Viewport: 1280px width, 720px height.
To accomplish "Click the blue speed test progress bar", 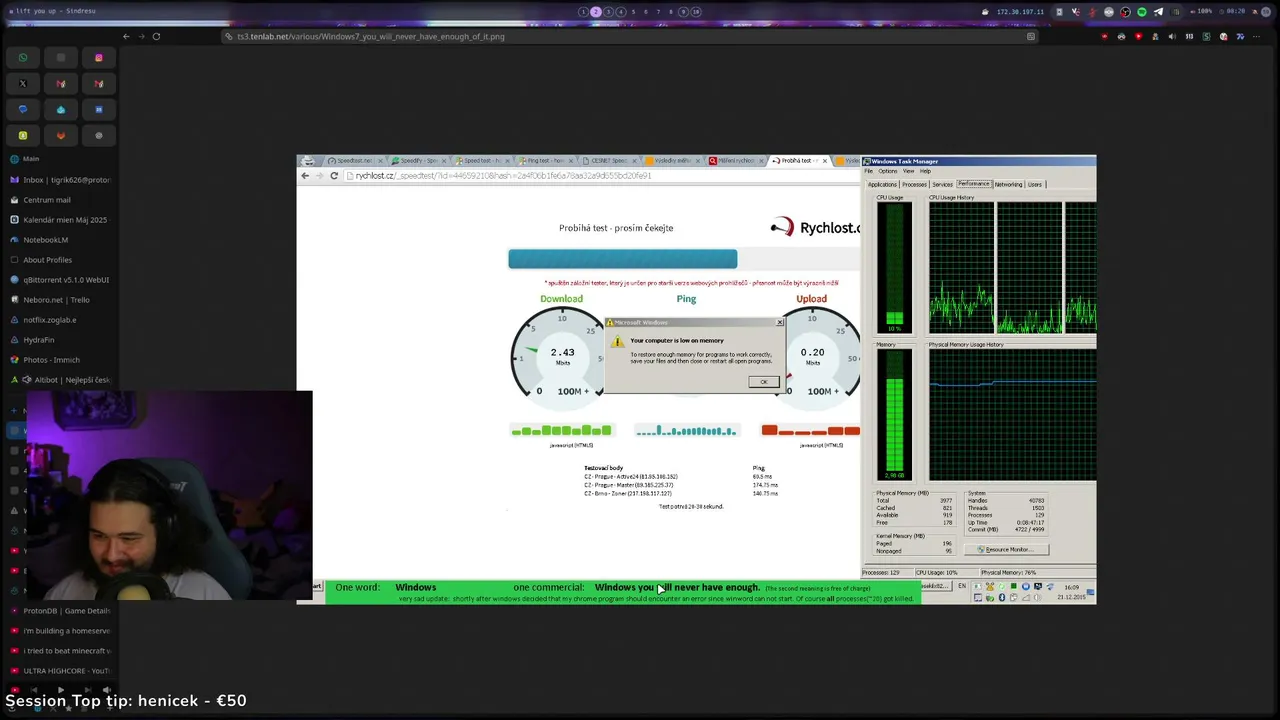I will pyautogui.click(x=622, y=260).
